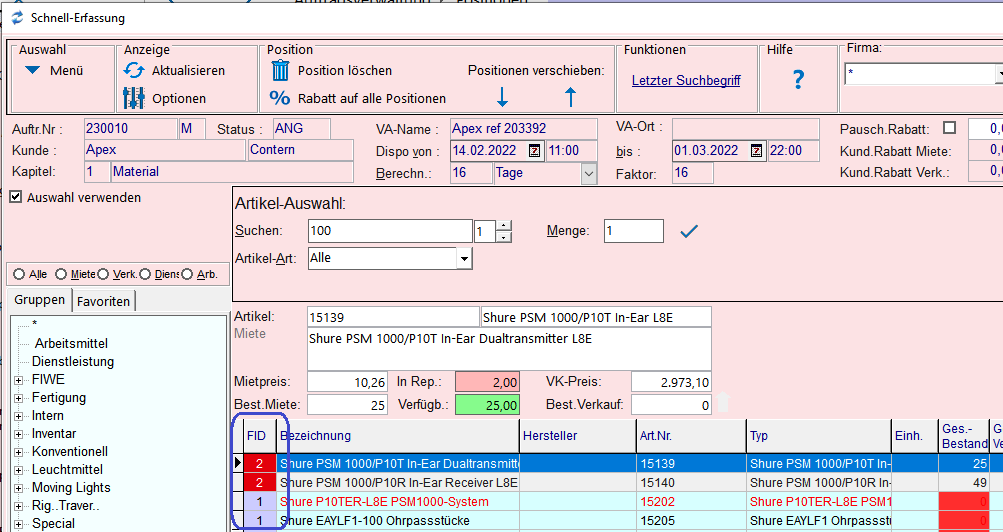This screenshot has height=532, width=1003.
Task: Increase the Suchen spinner value
Action: (x=504, y=225)
